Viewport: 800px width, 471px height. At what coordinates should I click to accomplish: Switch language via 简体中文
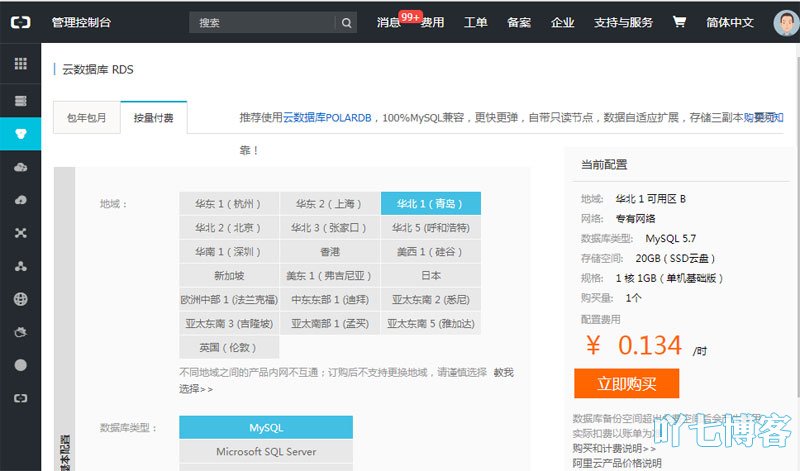point(730,22)
